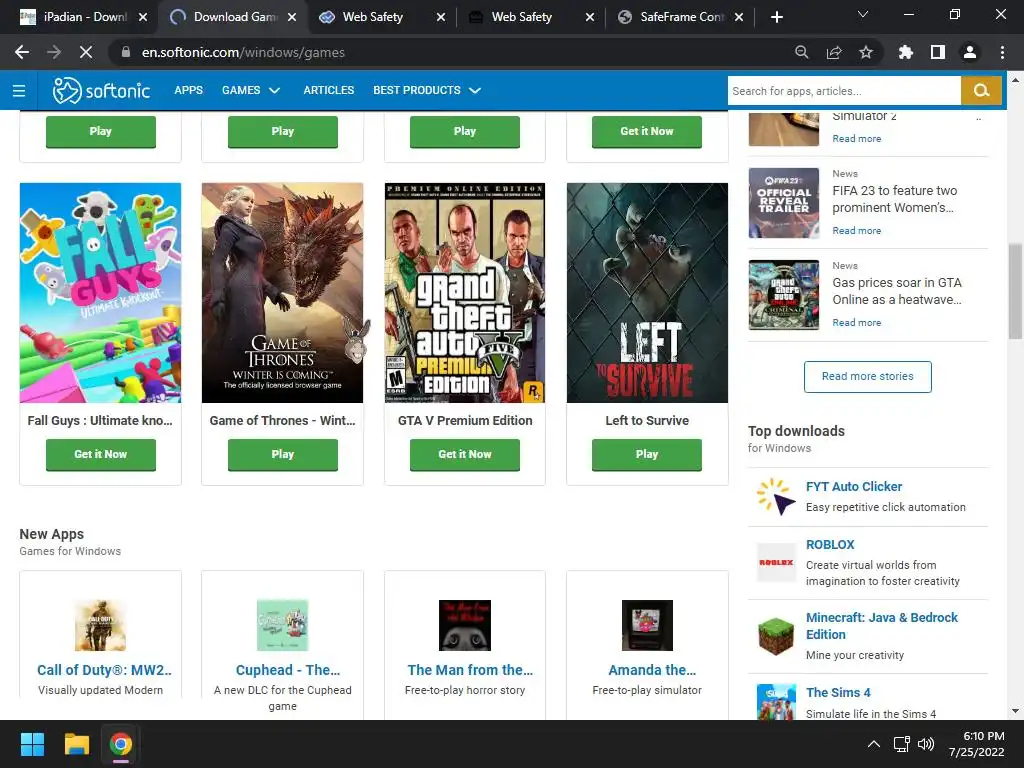
Task: Read more on FIFA 23 news
Action: (x=857, y=231)
